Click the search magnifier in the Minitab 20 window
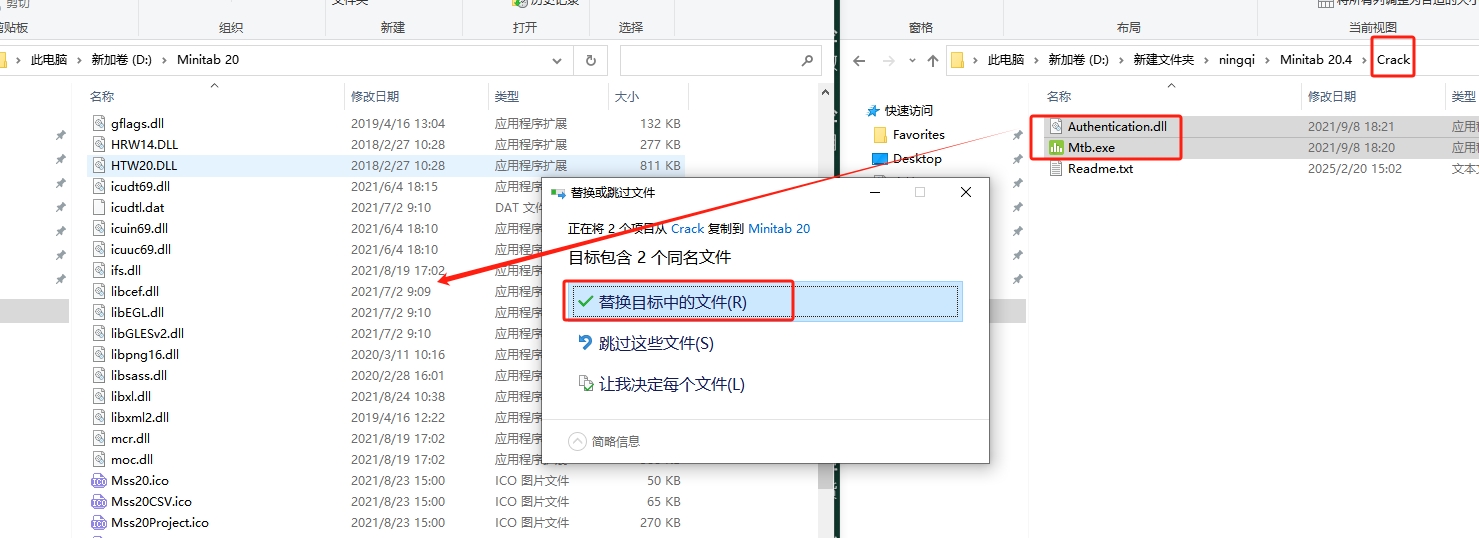Image resolution: width=1479 pixels, height=538 pixels. coord(808,60)
